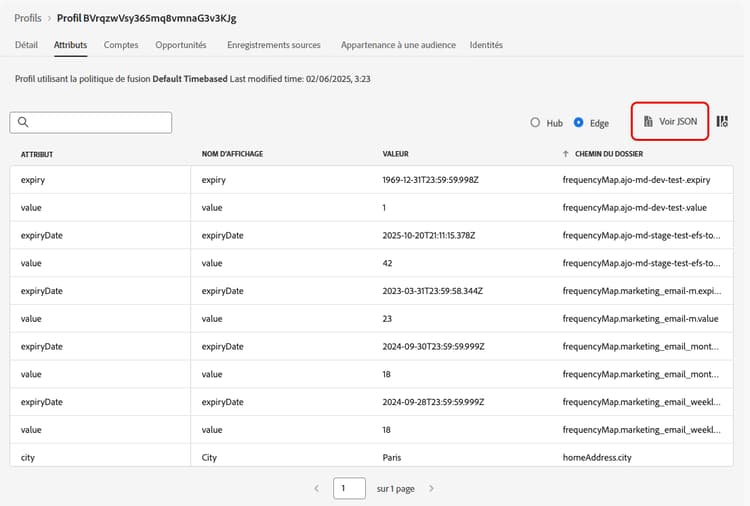Select the Hub radio button
Viewport: 750px width, 506px height.
[x=536, y=123]
